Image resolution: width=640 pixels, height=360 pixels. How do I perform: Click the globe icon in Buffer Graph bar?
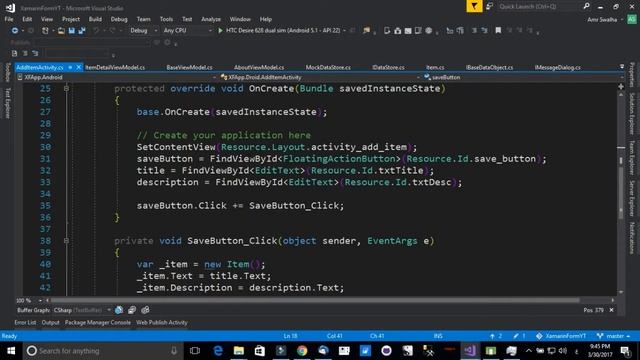[x=119, y=310]
